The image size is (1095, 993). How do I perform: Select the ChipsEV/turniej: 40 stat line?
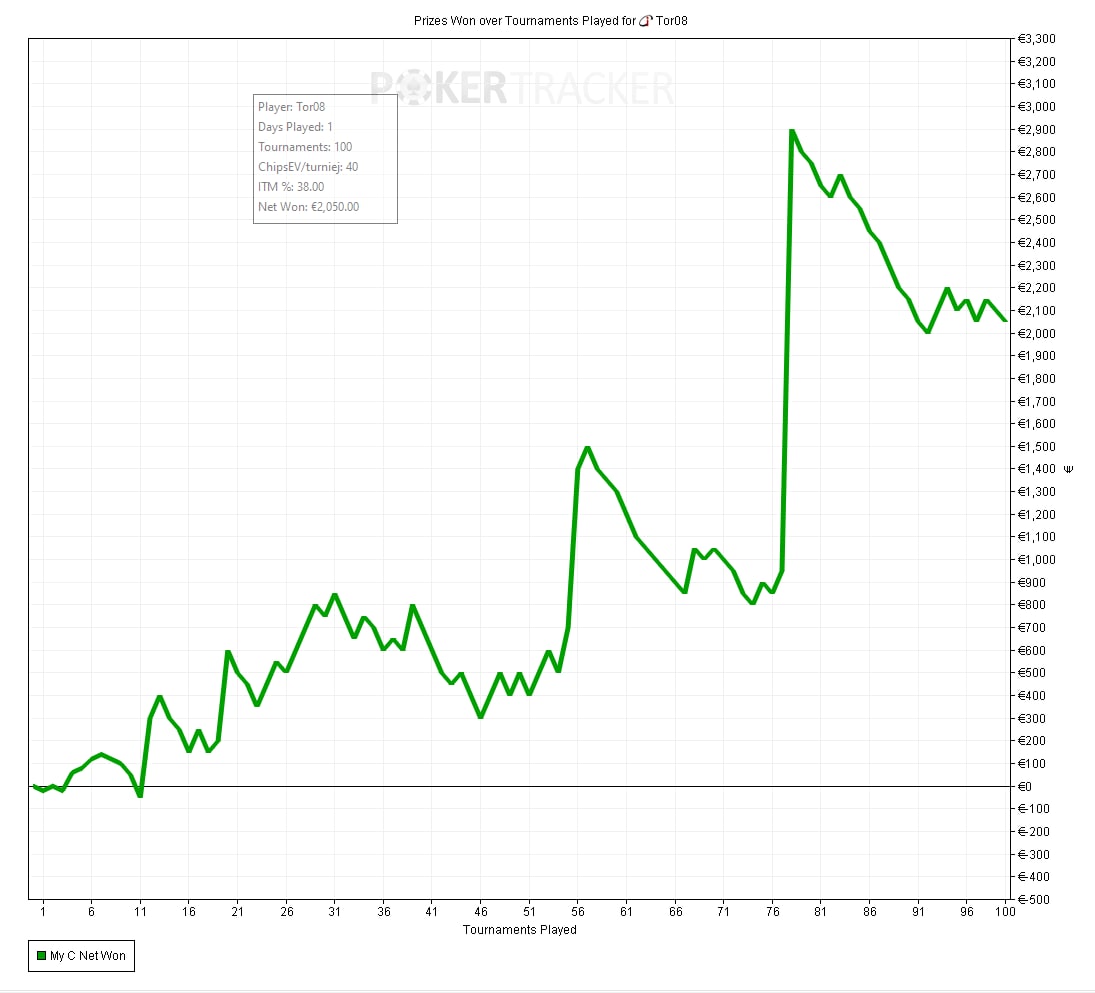click(308, 167)
